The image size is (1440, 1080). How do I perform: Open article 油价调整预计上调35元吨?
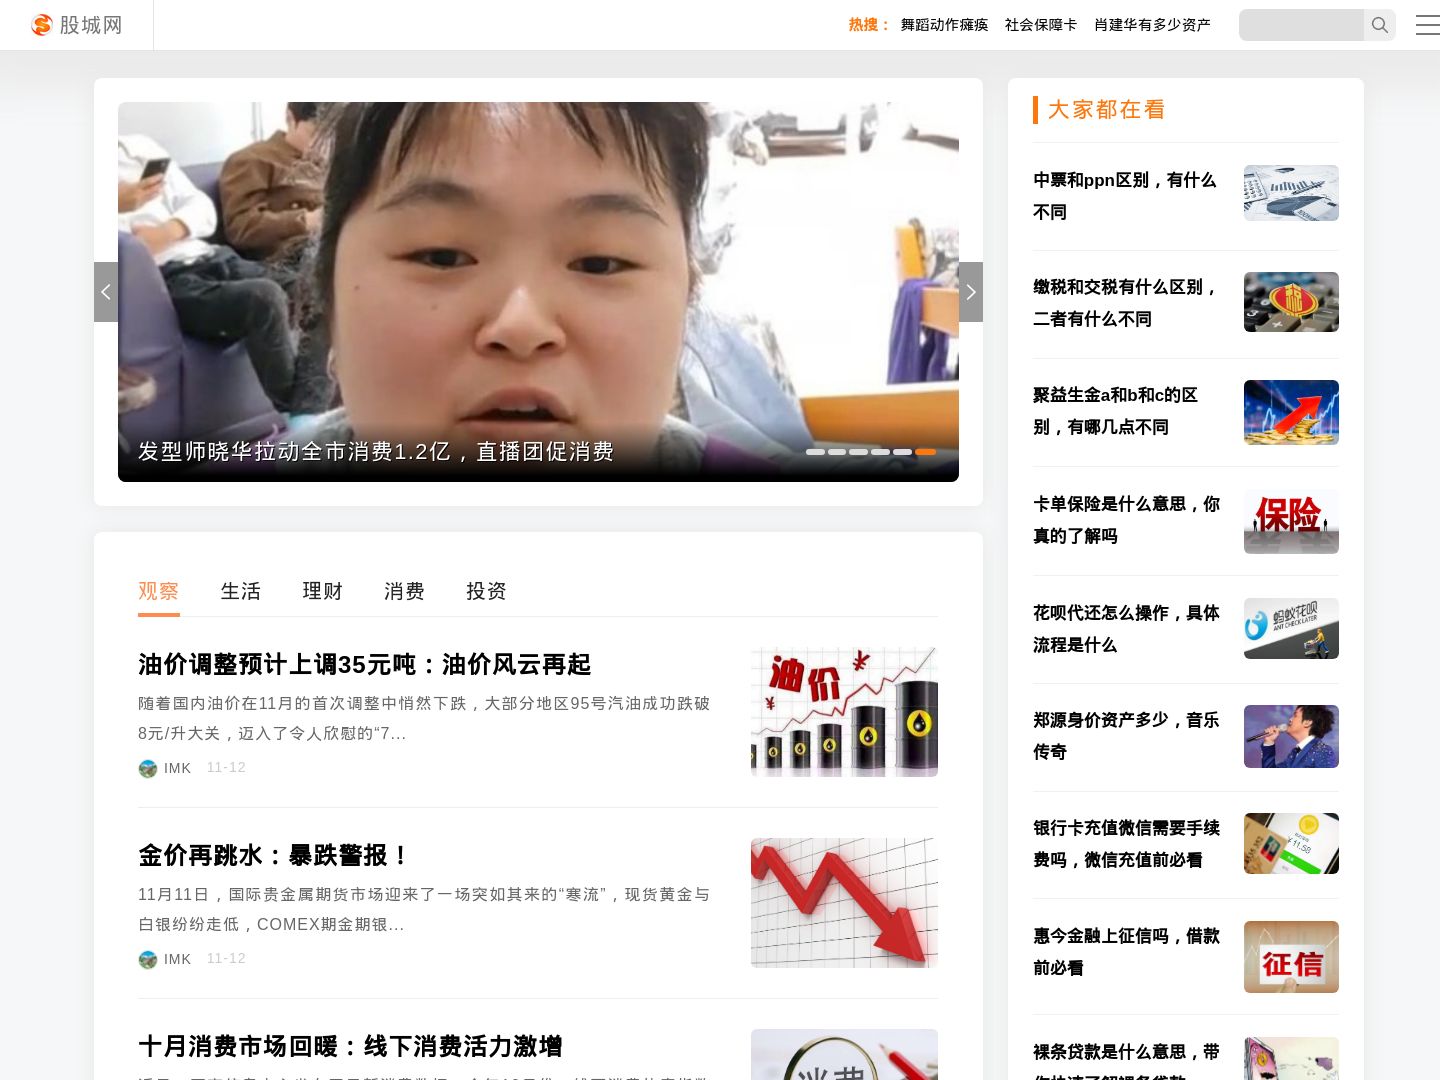(x=364, y=664)
